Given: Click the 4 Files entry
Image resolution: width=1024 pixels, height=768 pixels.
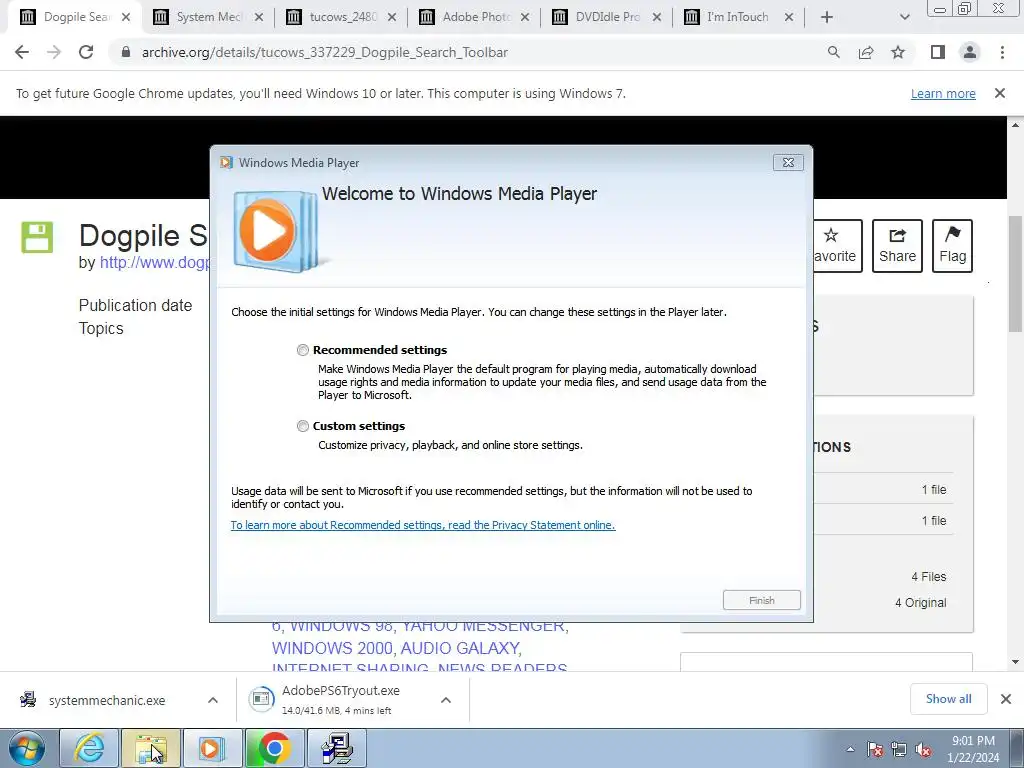Looking at the screenshot, I should pos(929,577).
